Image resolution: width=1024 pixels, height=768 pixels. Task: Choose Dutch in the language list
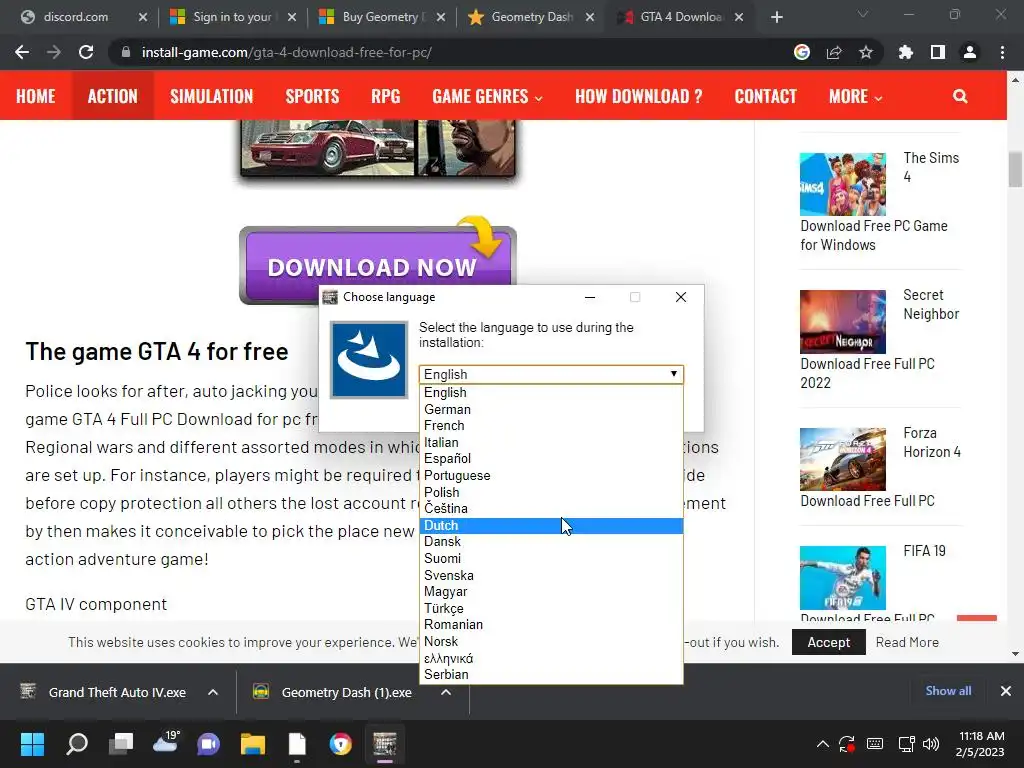coord(551,526)
